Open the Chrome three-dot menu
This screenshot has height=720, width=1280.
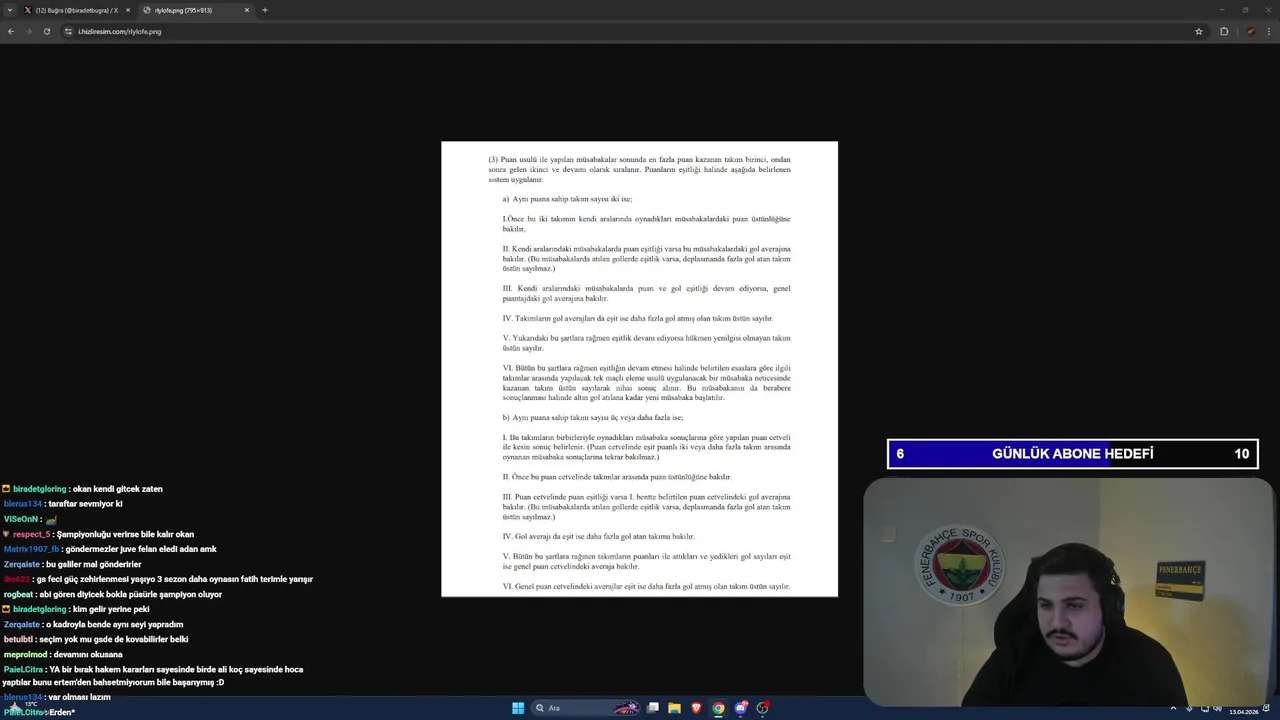tap(1269, 31)
